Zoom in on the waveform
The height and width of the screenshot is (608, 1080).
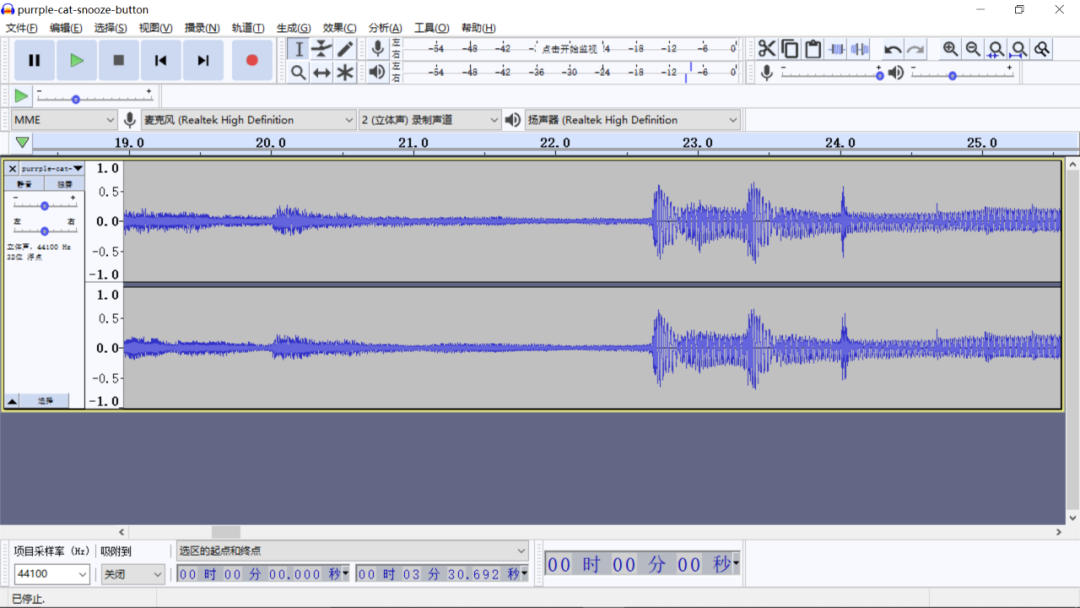tap(950, 49)
